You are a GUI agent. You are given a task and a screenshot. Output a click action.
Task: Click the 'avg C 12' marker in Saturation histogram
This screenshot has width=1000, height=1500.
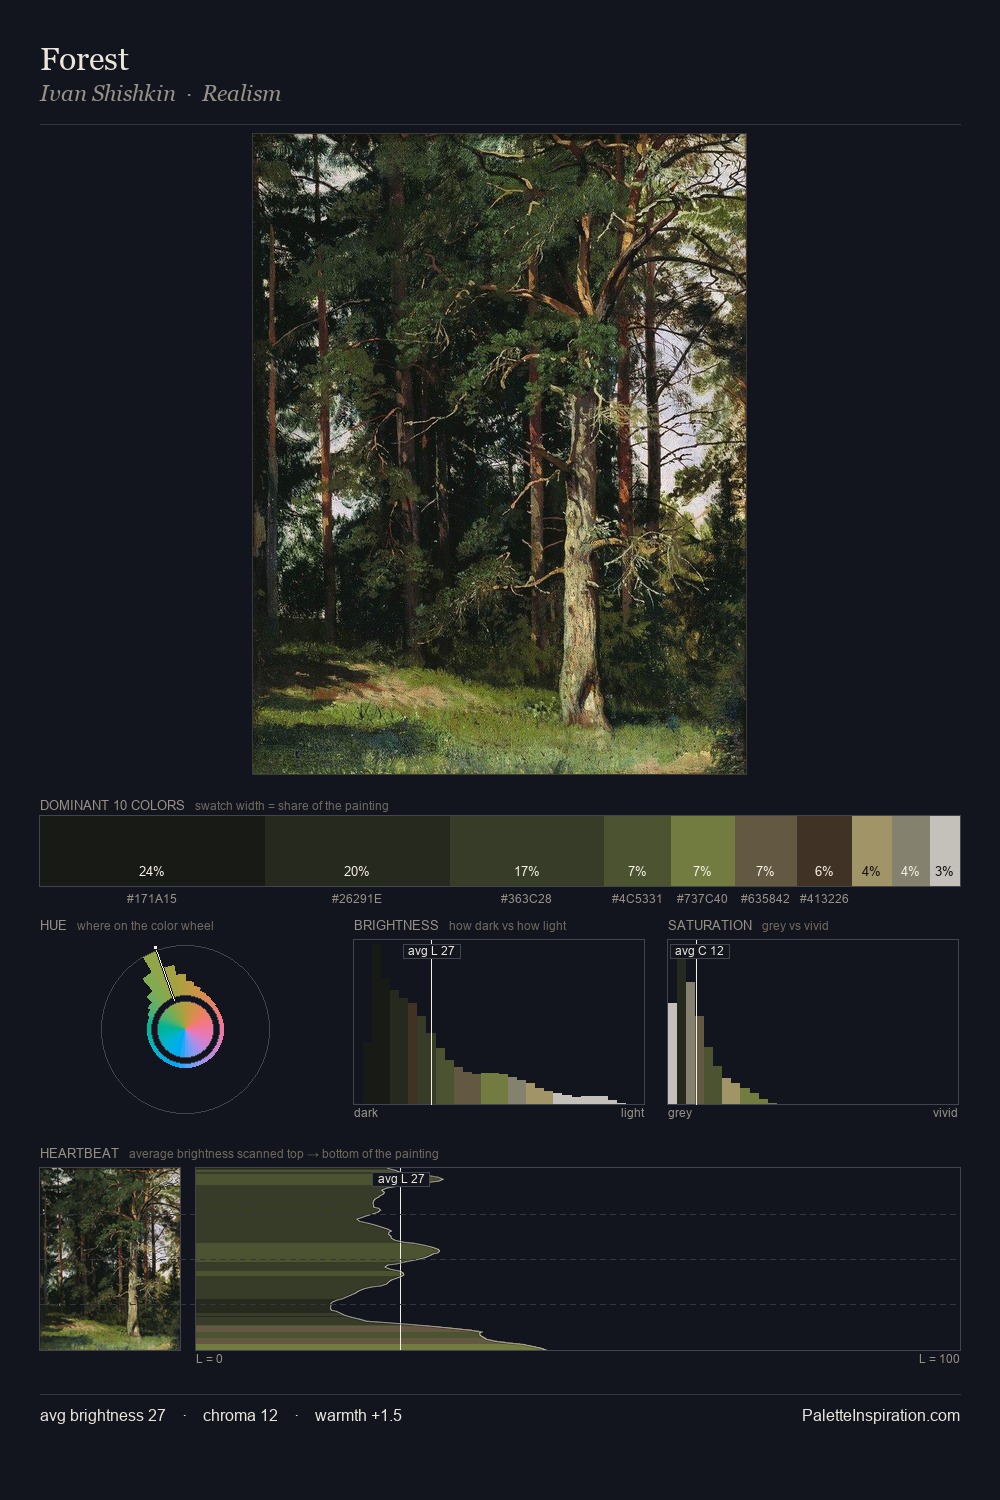point(699,951)
